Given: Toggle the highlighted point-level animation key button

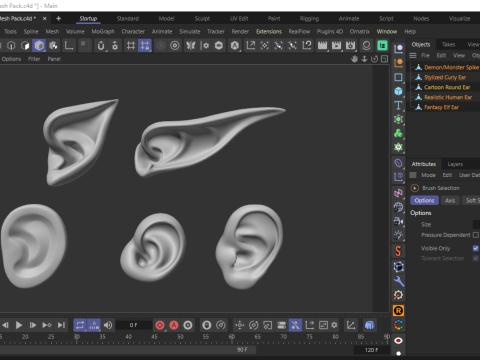Looking at the screenshot, I should click(295, 325).
